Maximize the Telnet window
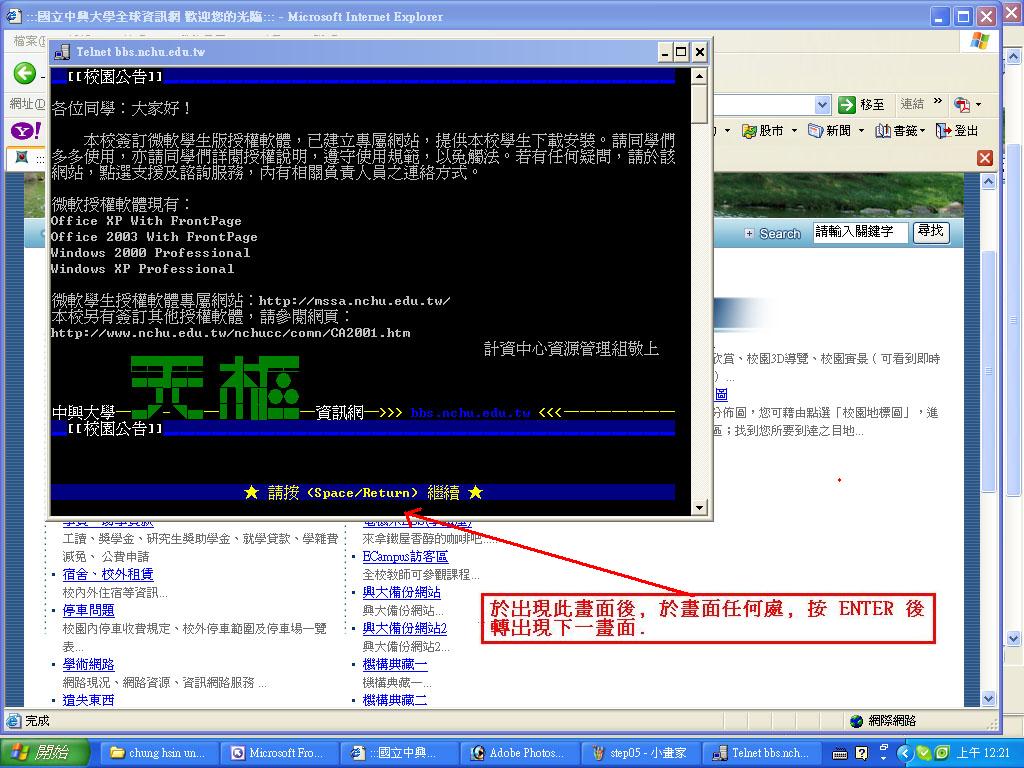 [681, 52]
